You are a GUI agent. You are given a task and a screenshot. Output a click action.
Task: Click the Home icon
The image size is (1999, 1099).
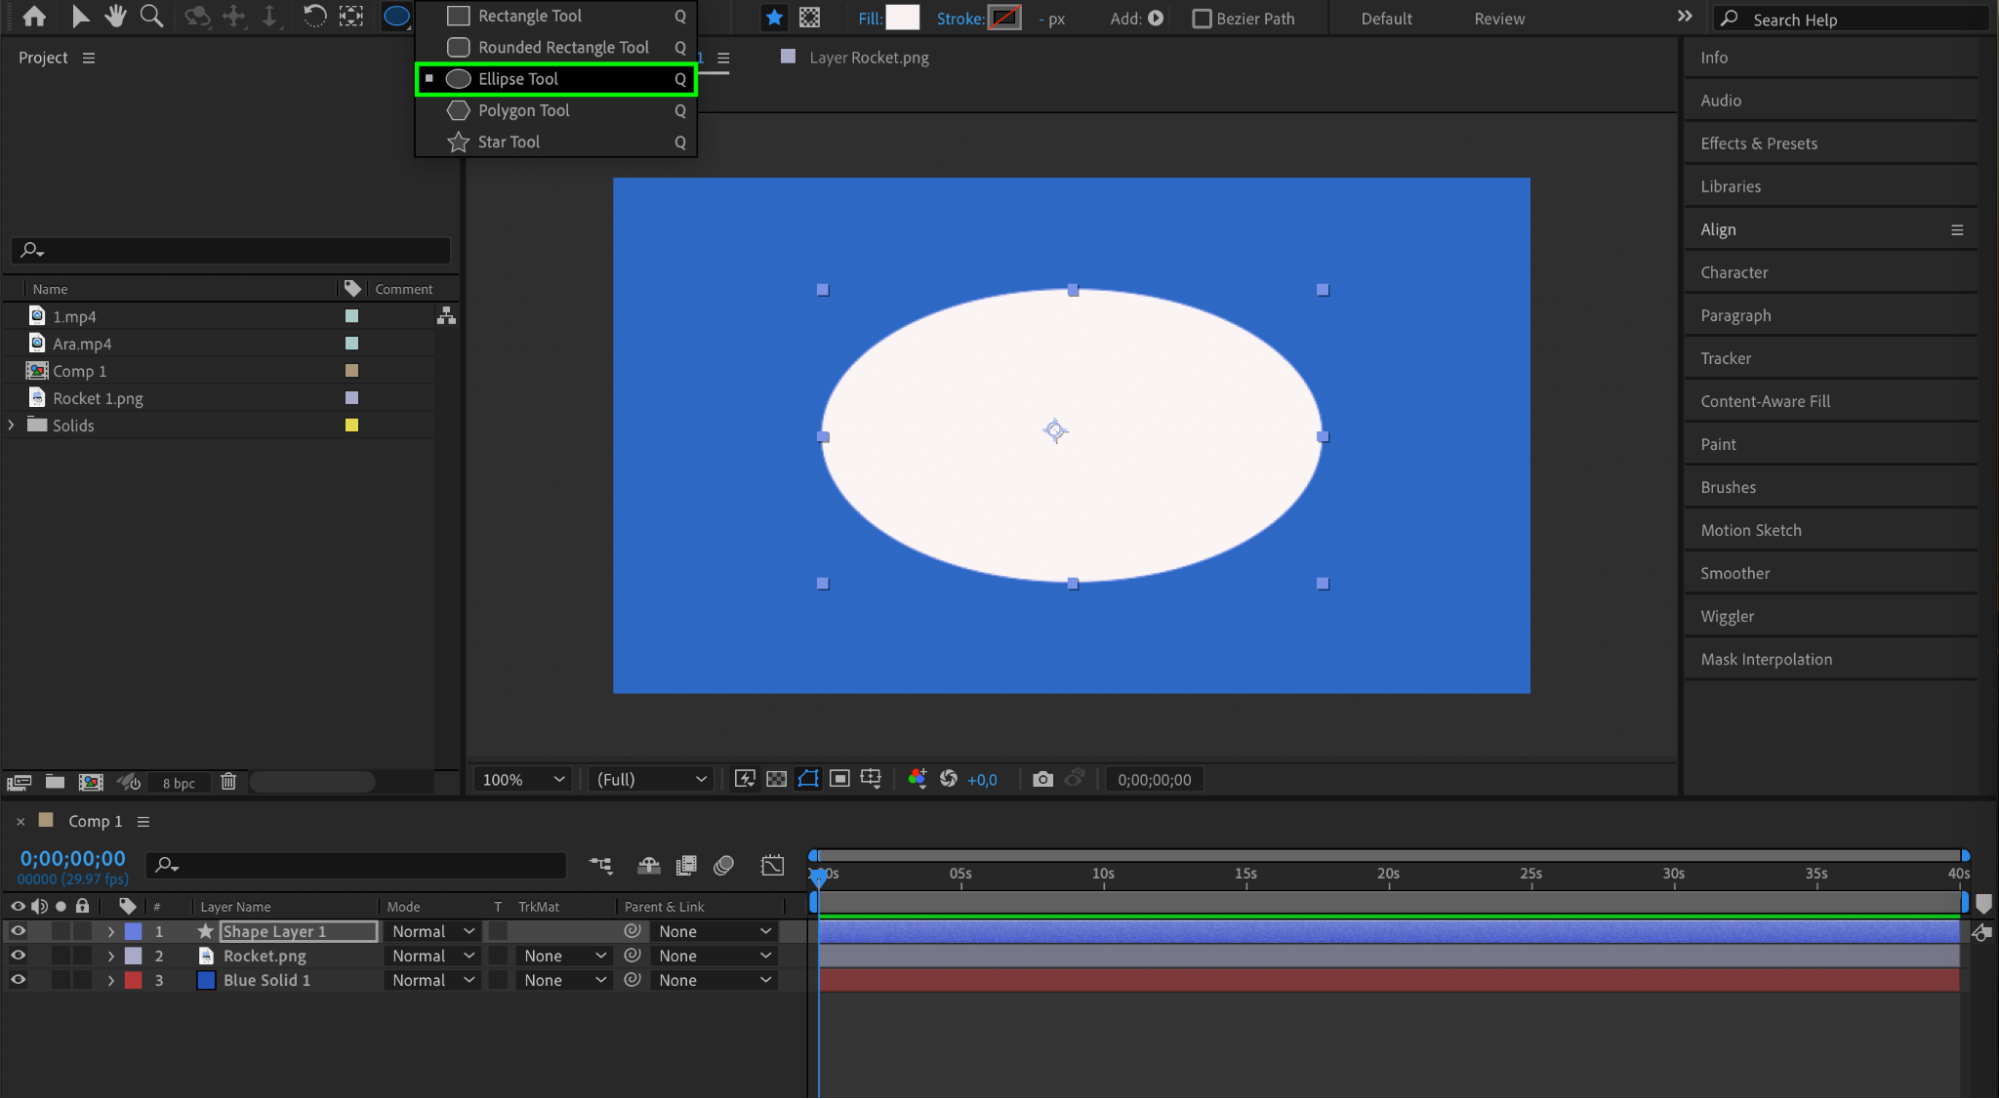(x=34, y=16)
